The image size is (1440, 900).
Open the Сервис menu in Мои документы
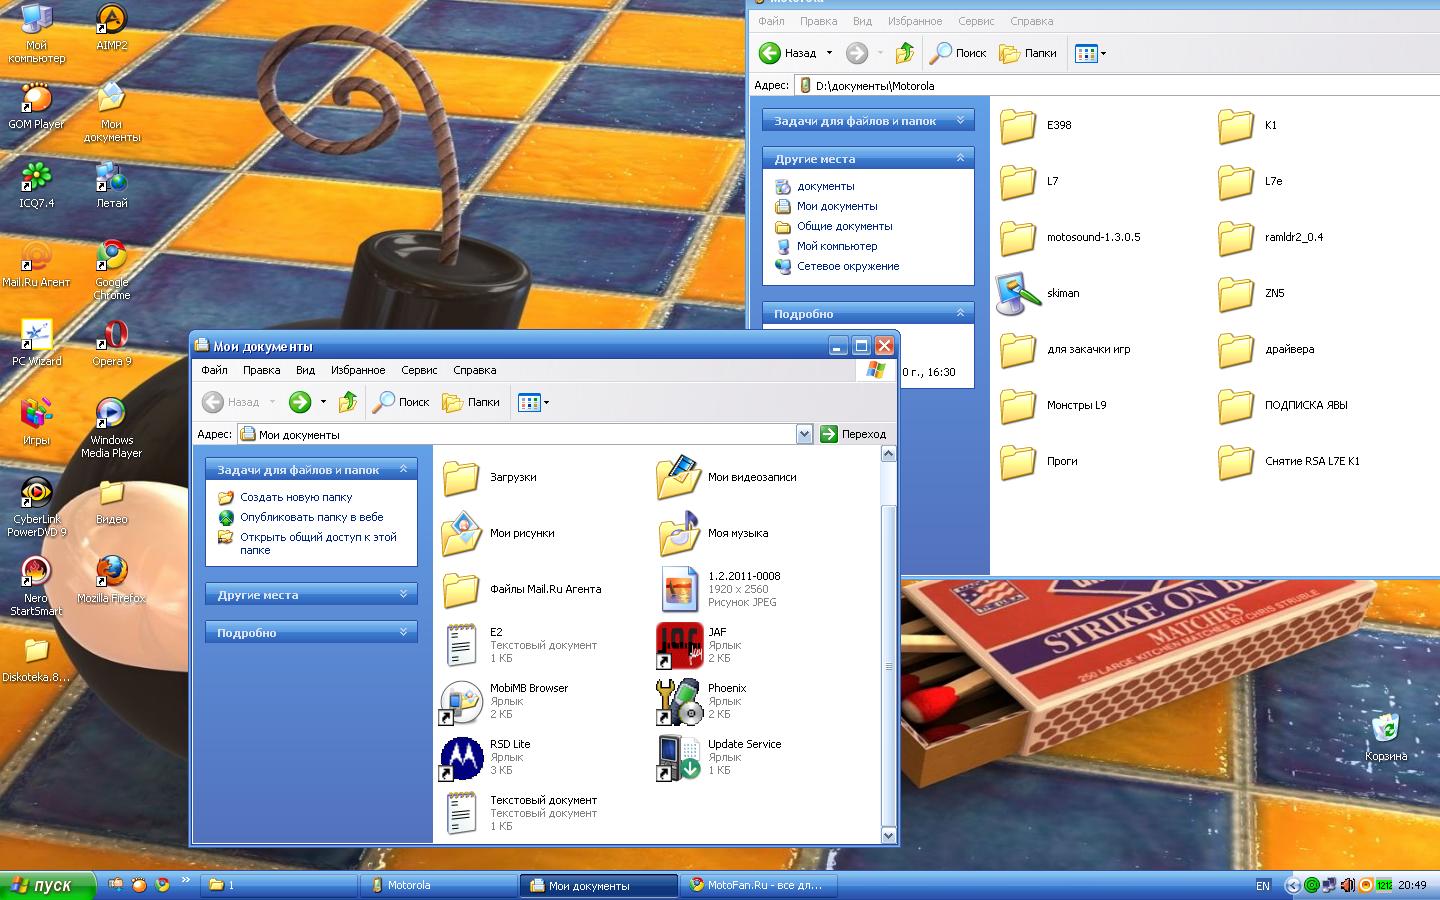(x=419, y=370)
